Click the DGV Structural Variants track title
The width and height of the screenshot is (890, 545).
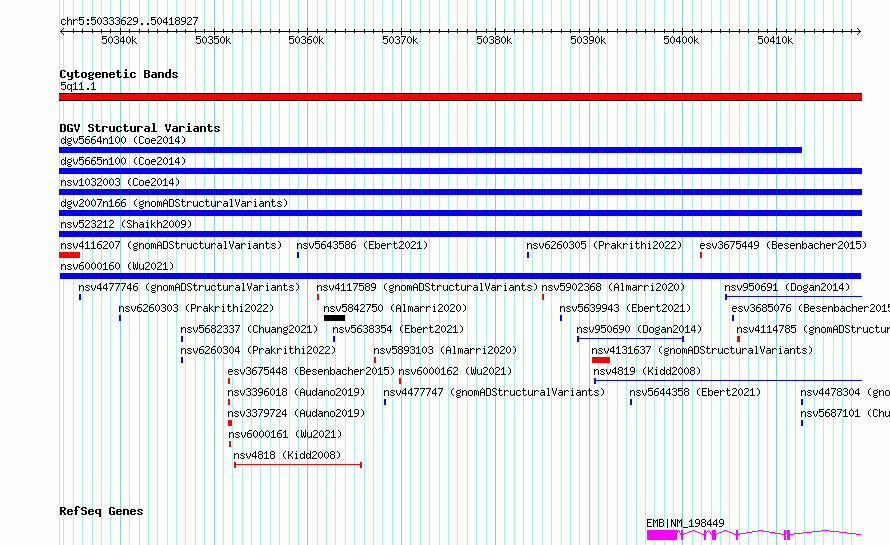coord(140,128)
